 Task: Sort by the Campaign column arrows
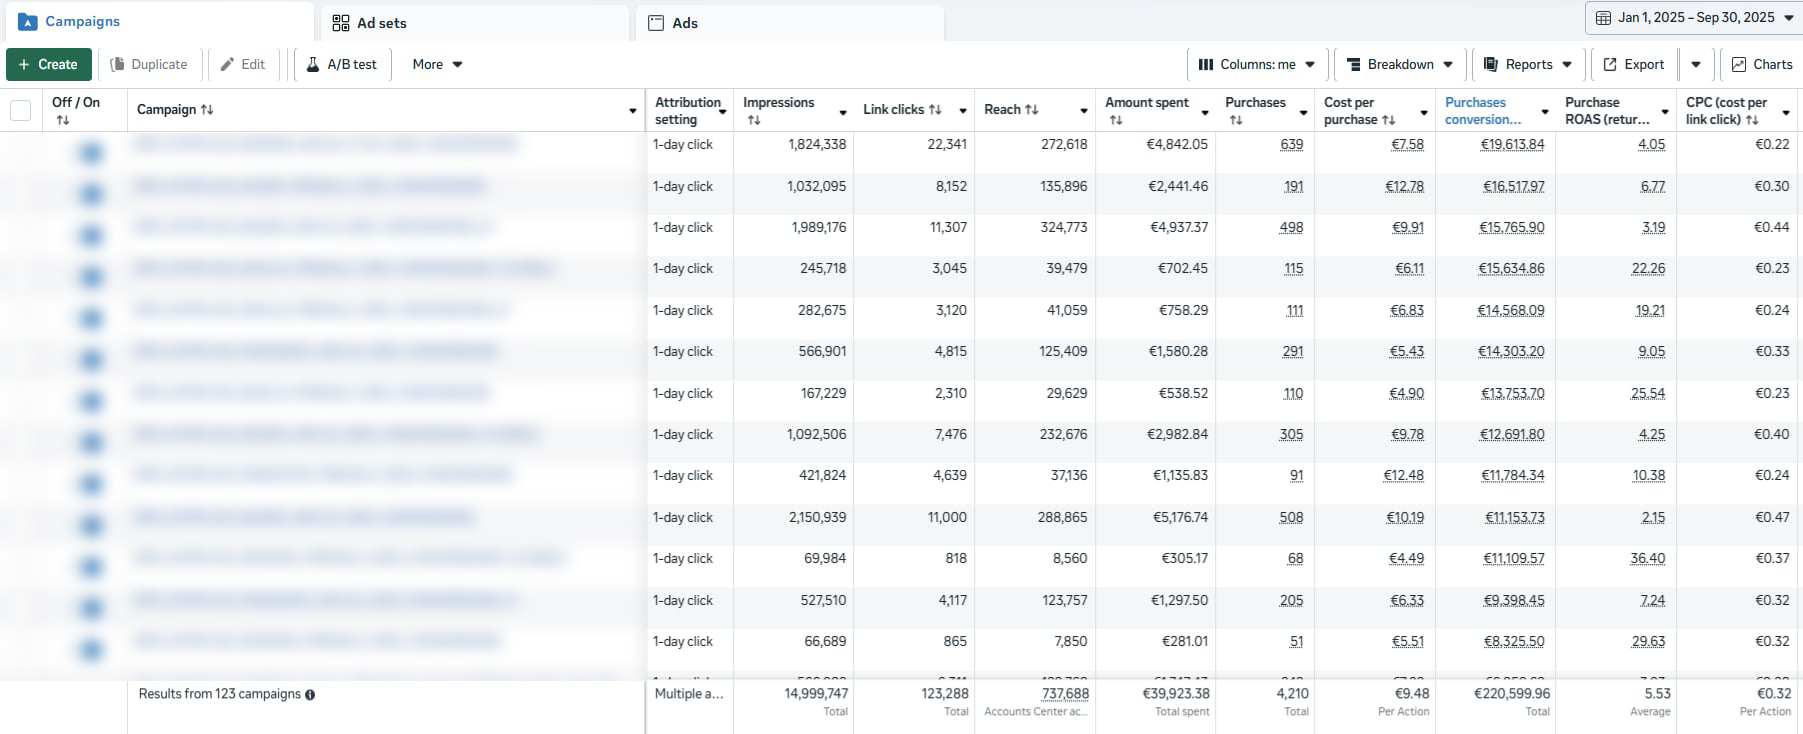click(207, 110)
